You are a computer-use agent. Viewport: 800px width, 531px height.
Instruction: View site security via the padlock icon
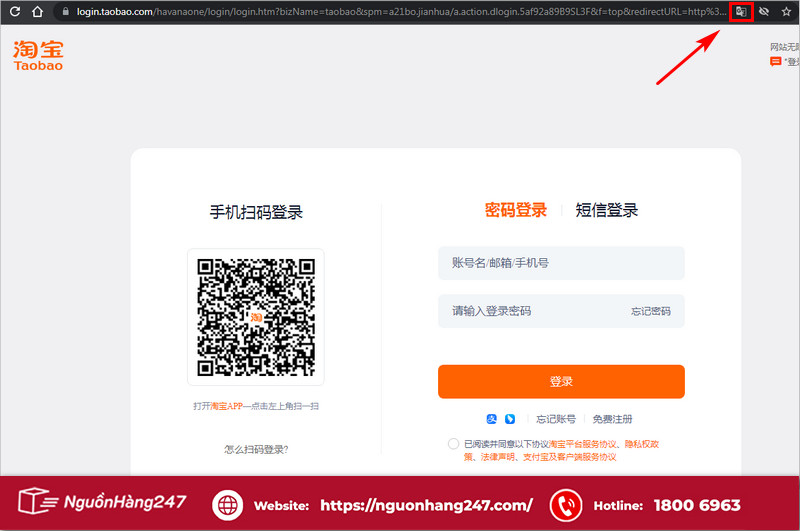pos(65,11)
